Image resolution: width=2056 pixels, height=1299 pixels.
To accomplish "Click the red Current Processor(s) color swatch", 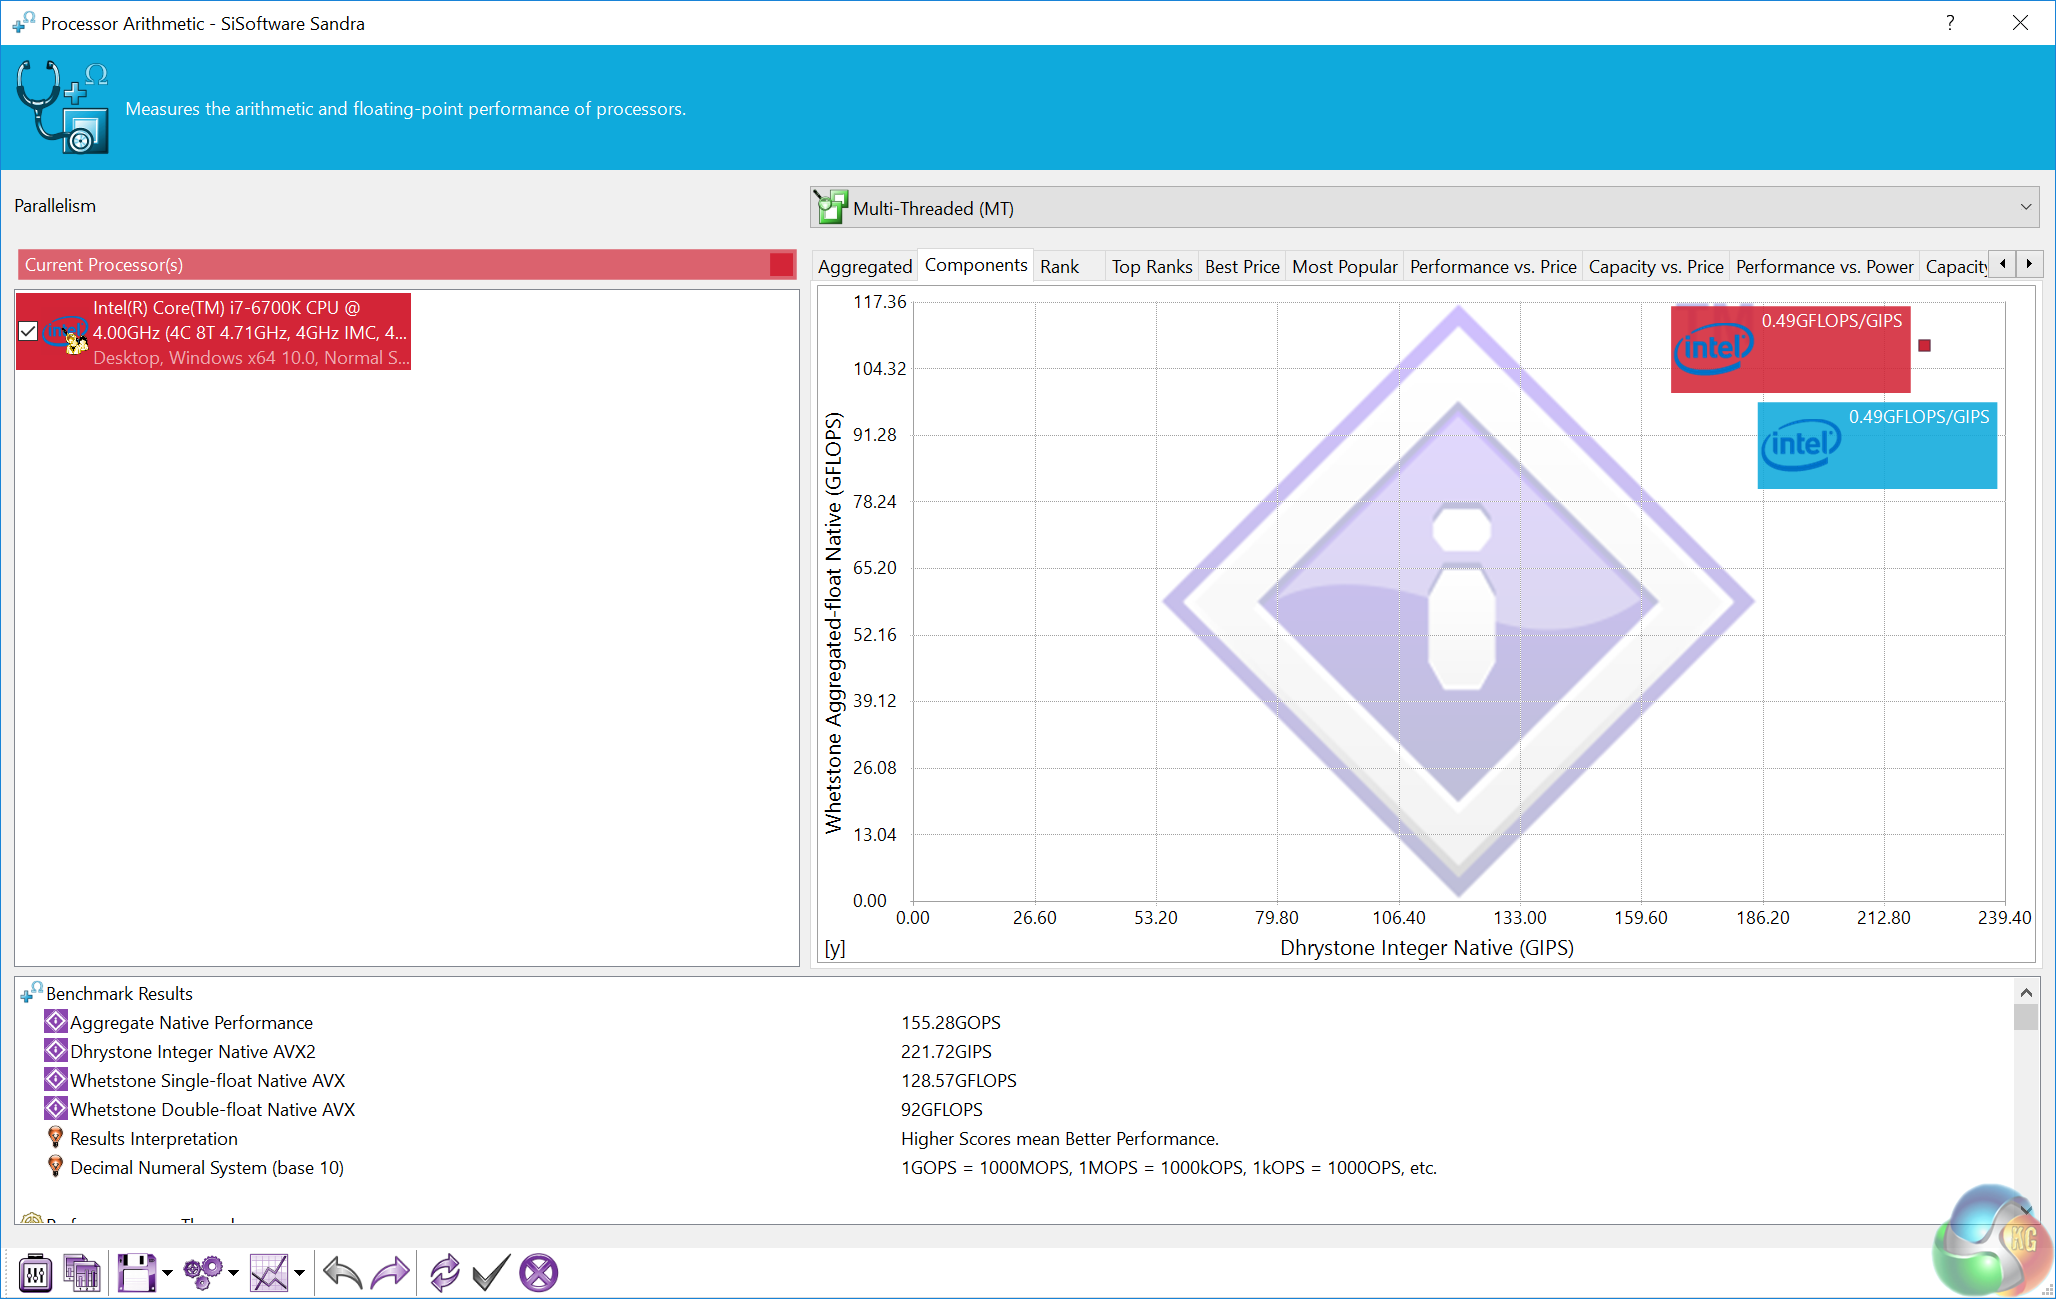I will click(x=781, y=264).
